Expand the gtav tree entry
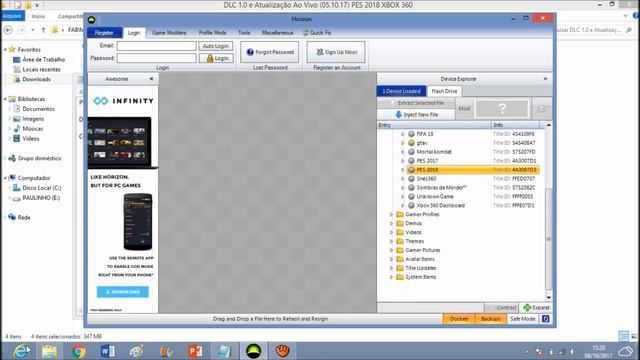Screen dimensions: 640x360 tap(403, 143)
